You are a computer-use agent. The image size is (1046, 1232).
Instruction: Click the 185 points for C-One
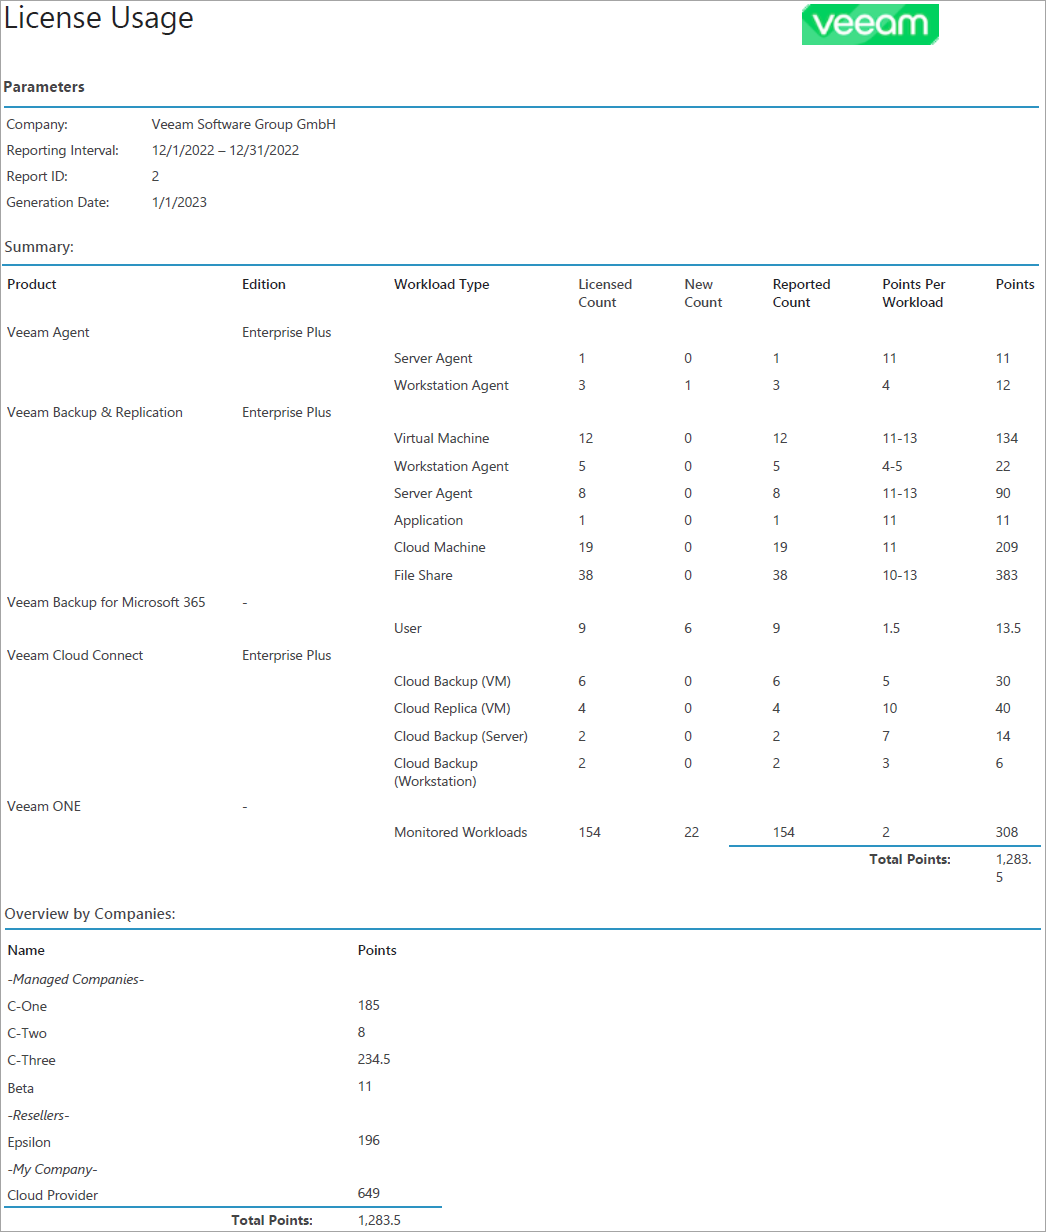point(369,1005)
